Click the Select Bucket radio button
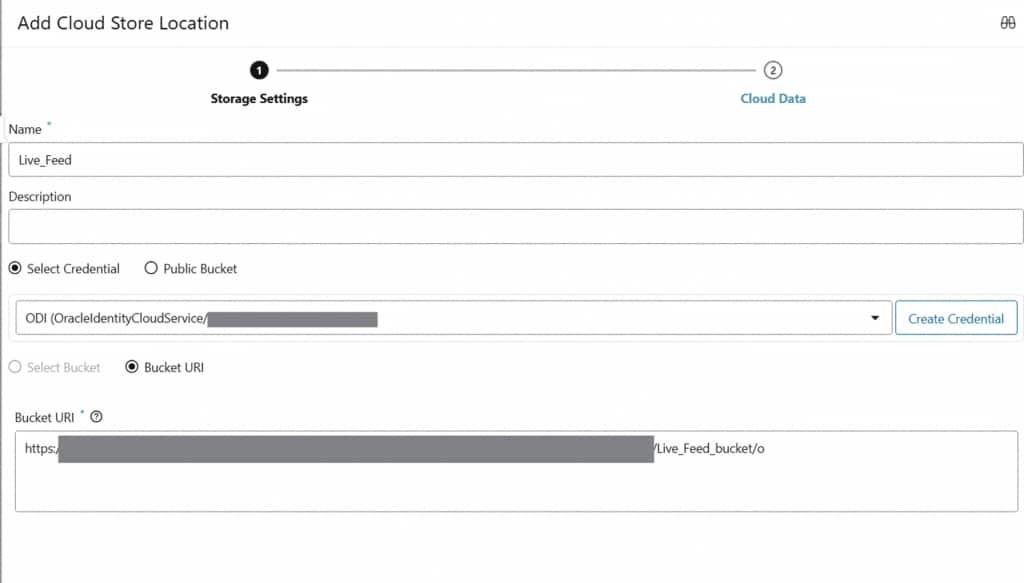 point(15,367)
